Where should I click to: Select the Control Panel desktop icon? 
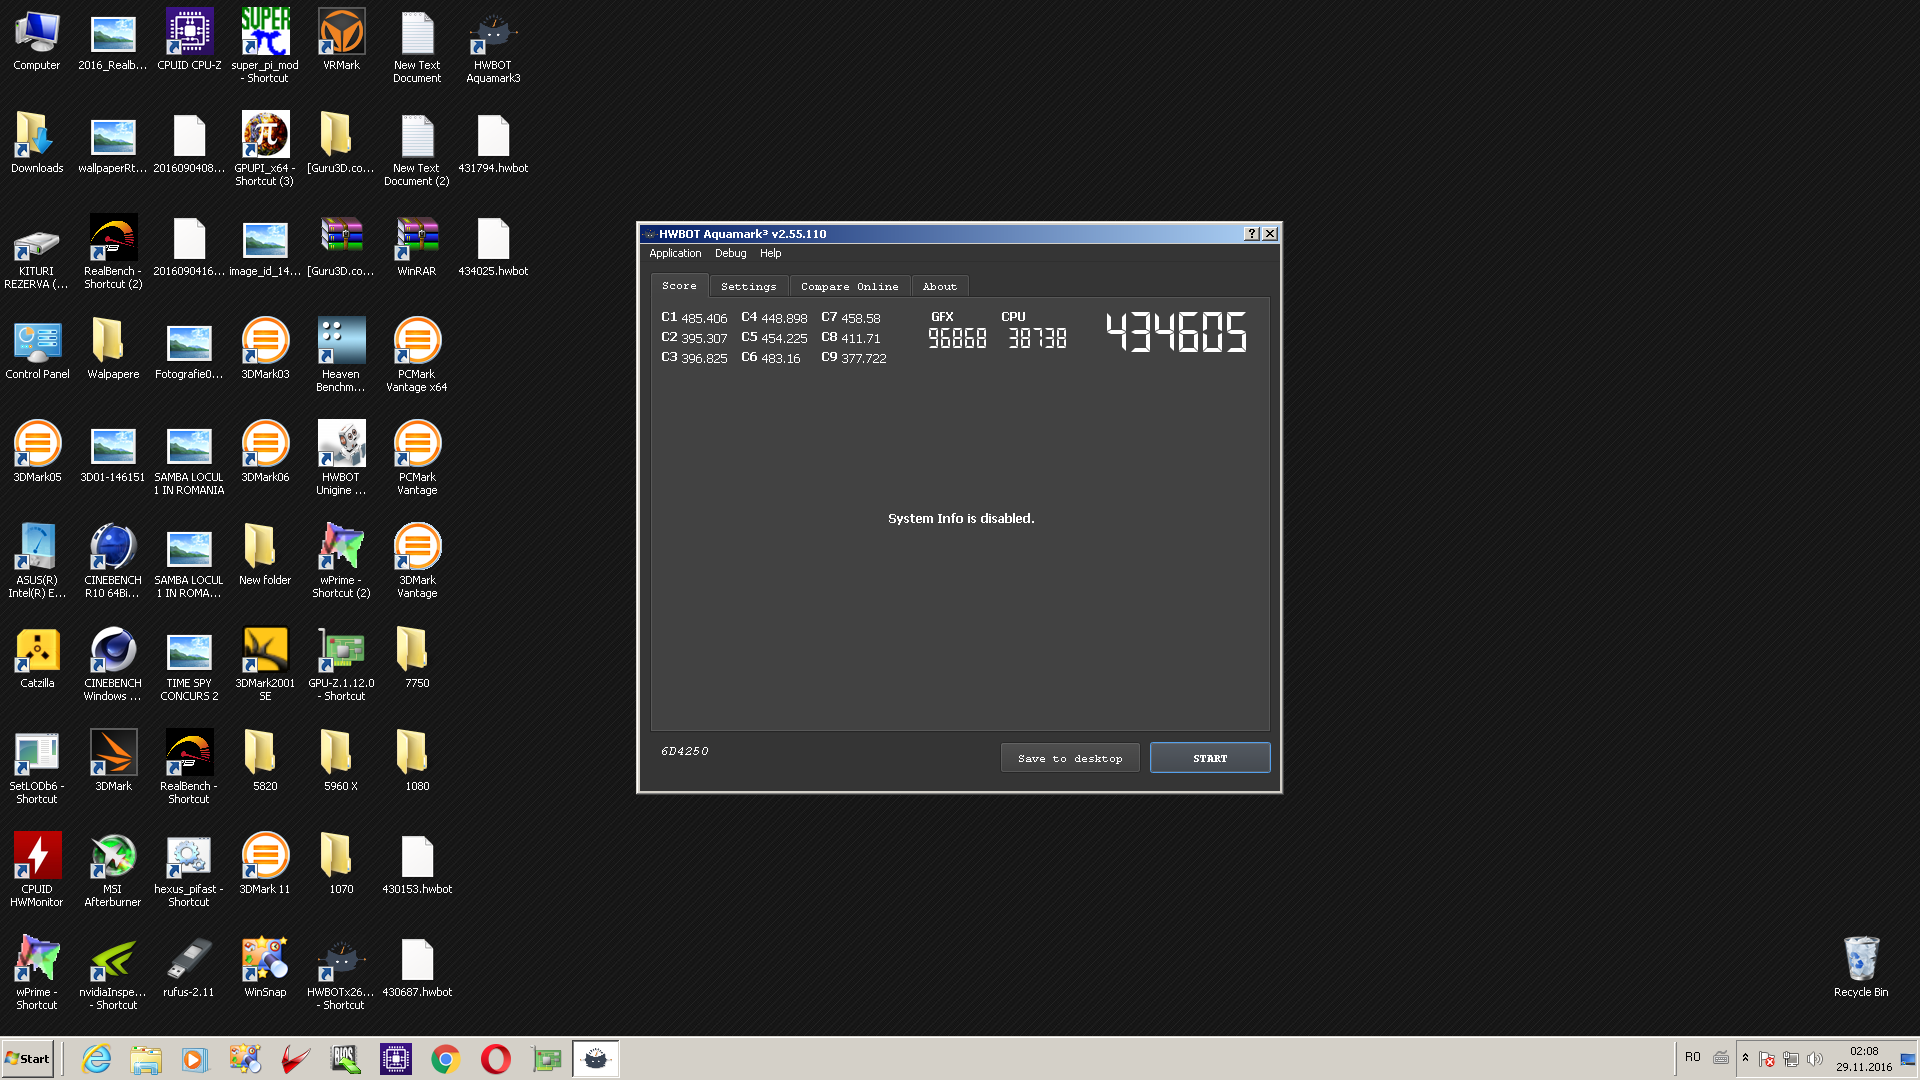tap(37, 349)
